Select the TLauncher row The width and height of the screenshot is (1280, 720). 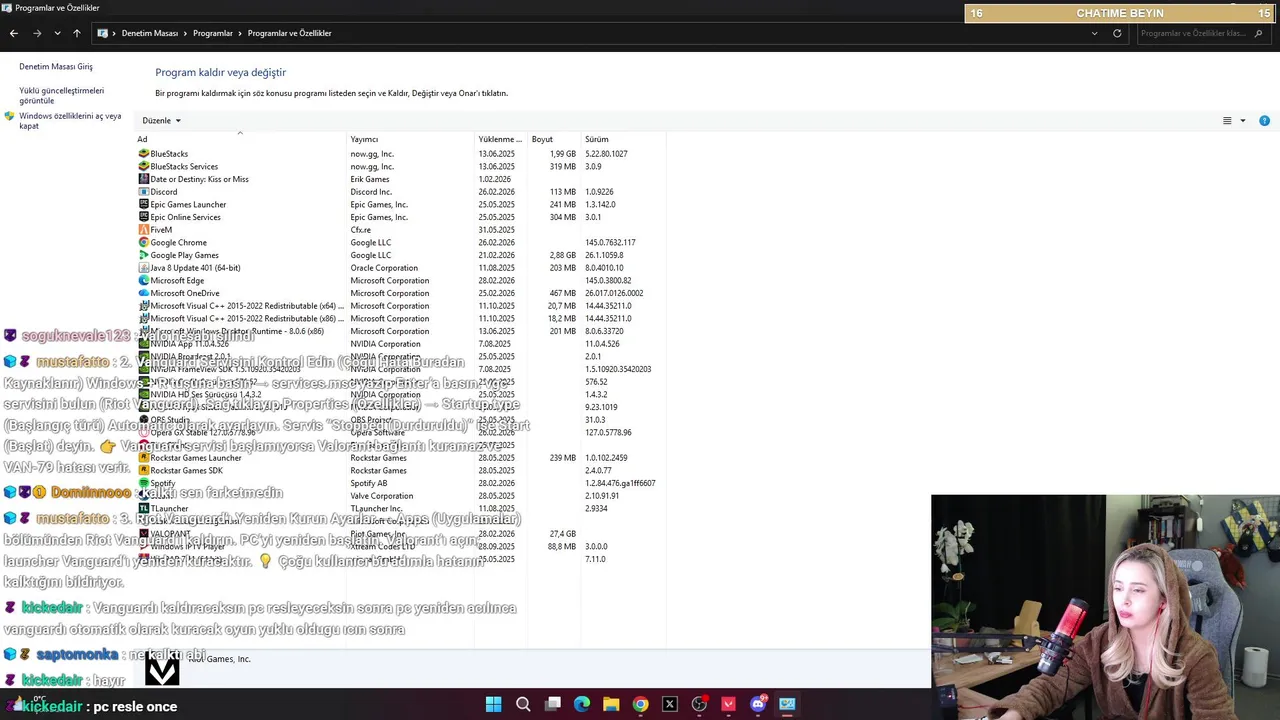(400, 509)
